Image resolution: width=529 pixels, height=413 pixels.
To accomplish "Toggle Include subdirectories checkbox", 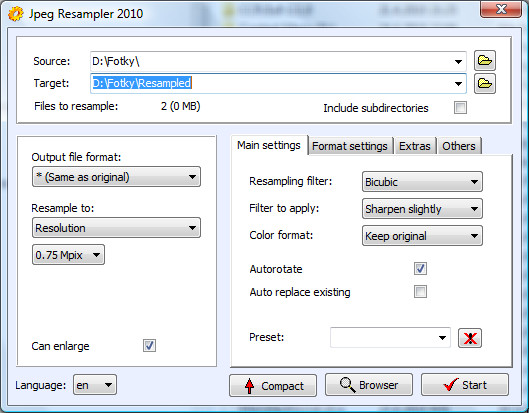I will tap(461, 108).
